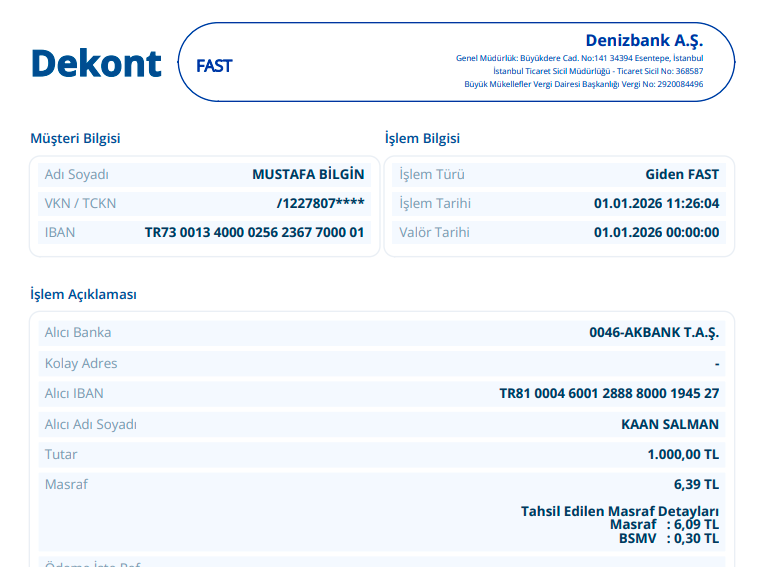Select IBAN TR73 0013 4000 0256 2367 7000 01
Viewport: 771px width, 567px height.
click(254, 232)
